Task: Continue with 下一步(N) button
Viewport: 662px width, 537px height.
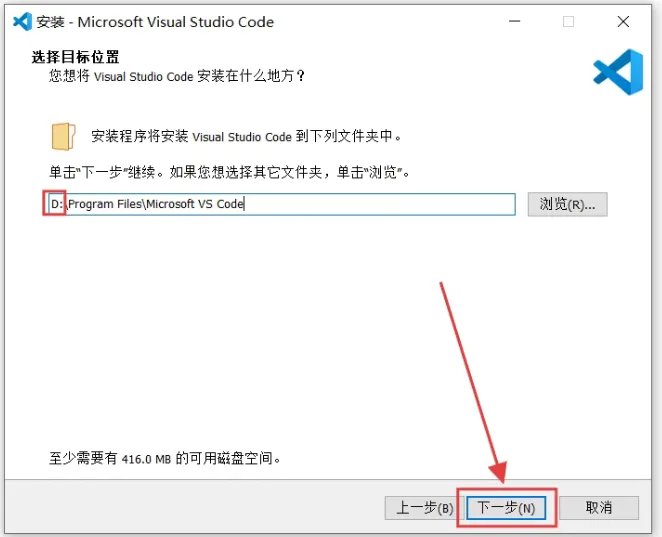Action: pos(506,508)
